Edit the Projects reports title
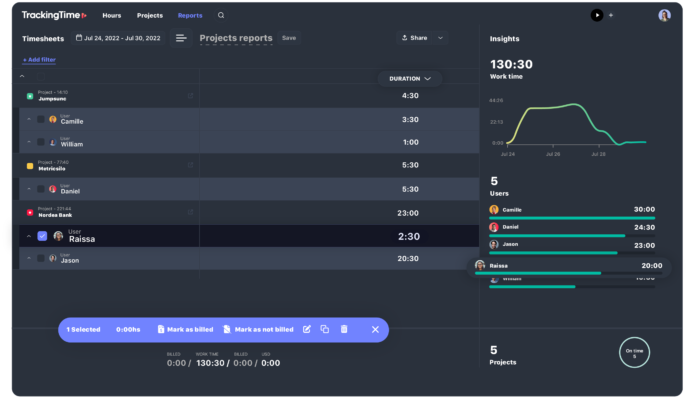Viewport: 686px width, 400px height. pyautogui.click(x=236, y=38)
